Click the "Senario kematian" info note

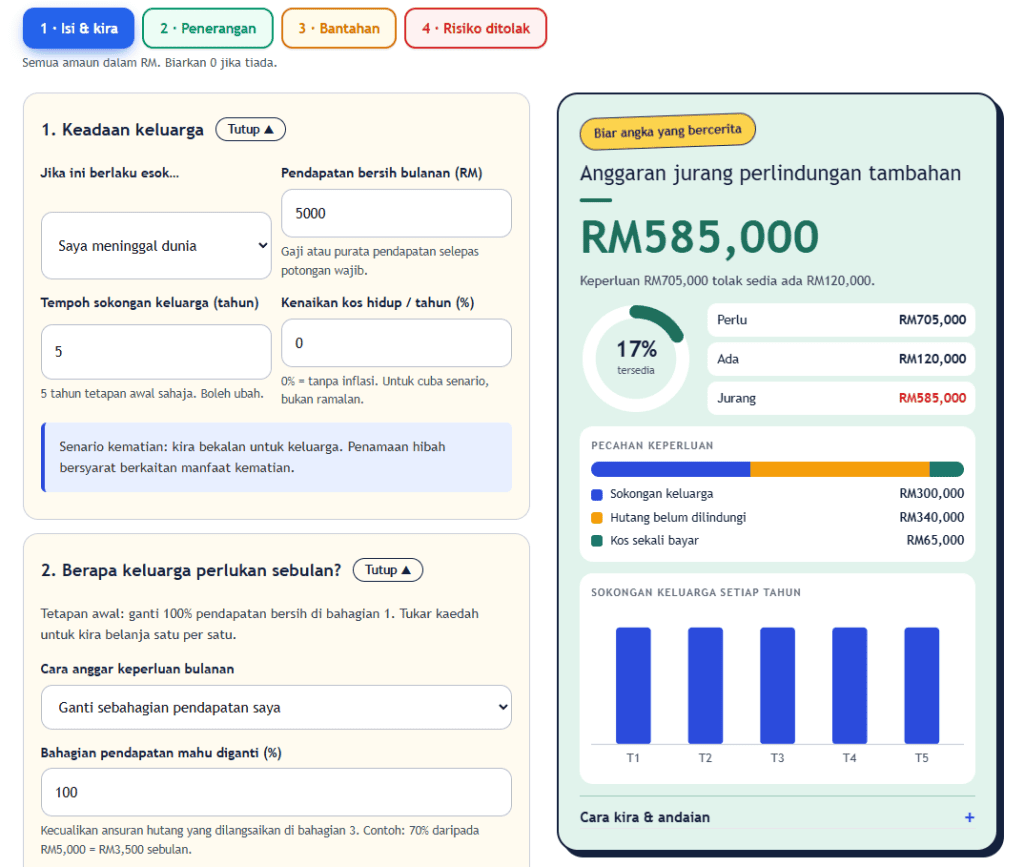[276, 457]
